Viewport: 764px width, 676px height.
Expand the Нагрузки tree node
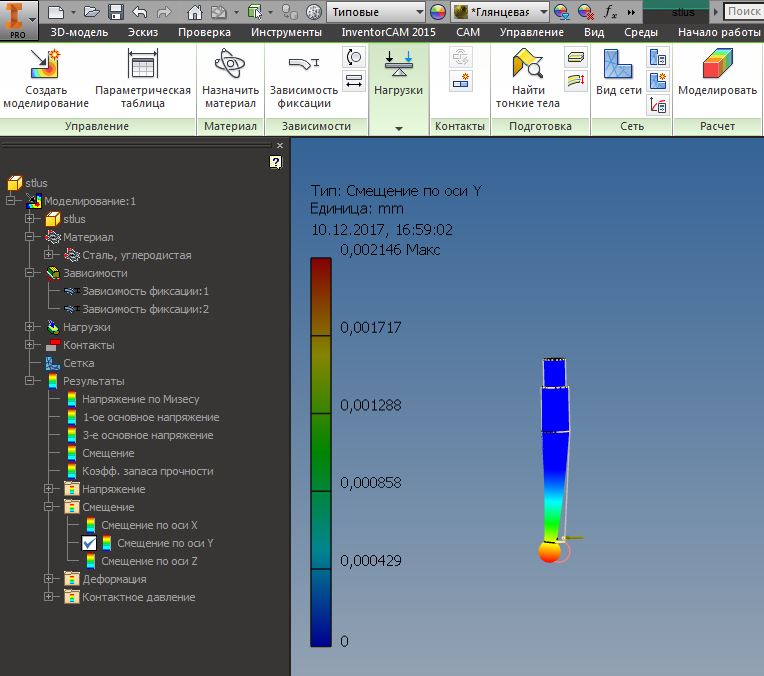click(x=30, y=327)
